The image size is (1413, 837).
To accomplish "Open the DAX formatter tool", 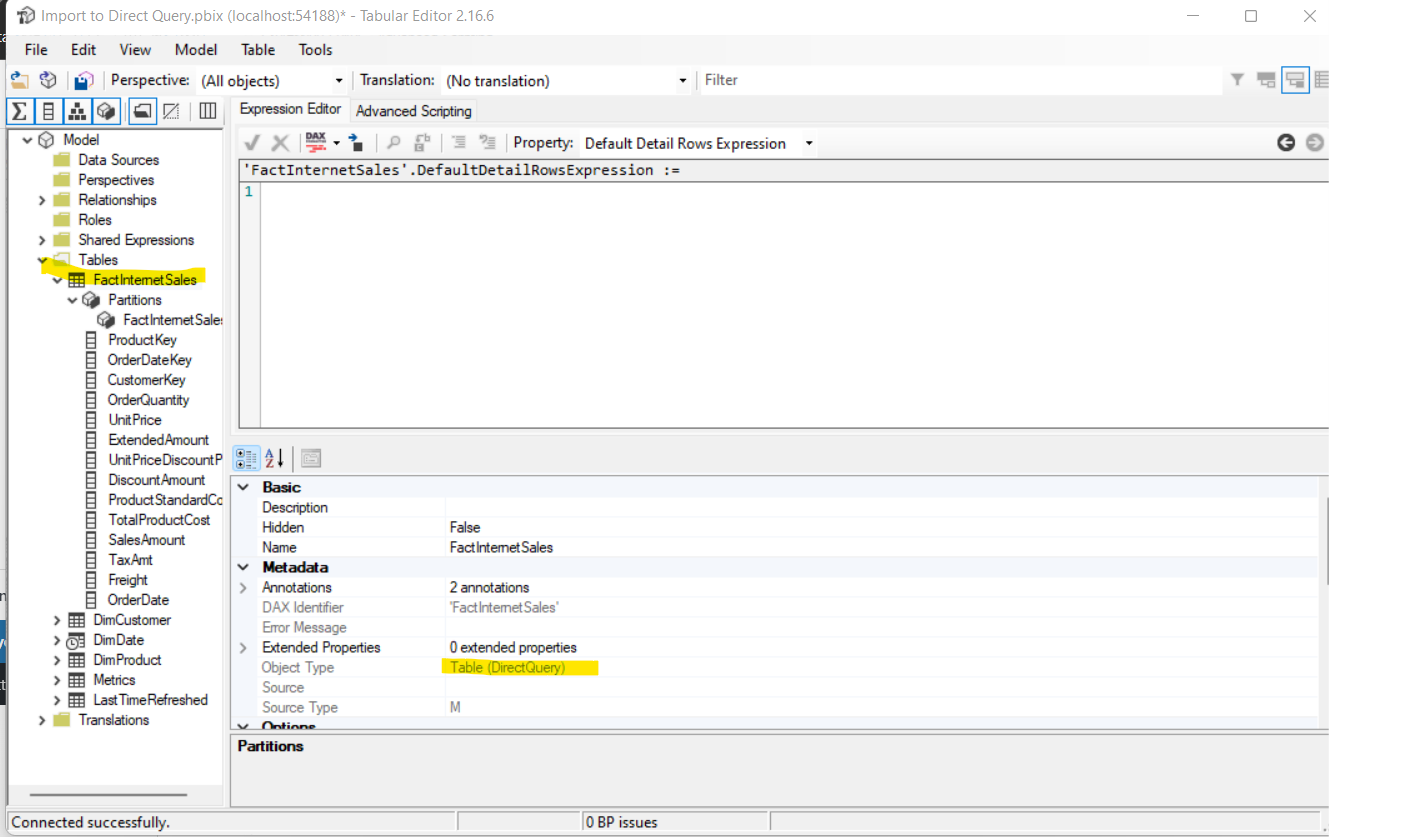I will click(x=315, y=143).
